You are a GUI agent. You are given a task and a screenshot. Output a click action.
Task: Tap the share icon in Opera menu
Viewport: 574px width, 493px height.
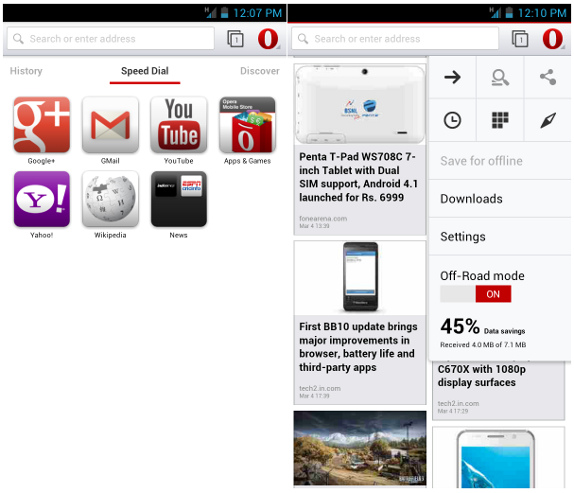tap(548, 77)
